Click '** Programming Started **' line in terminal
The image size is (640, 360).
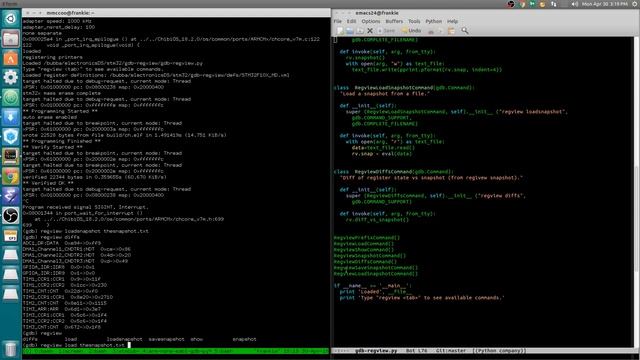[x=60, y=111]
